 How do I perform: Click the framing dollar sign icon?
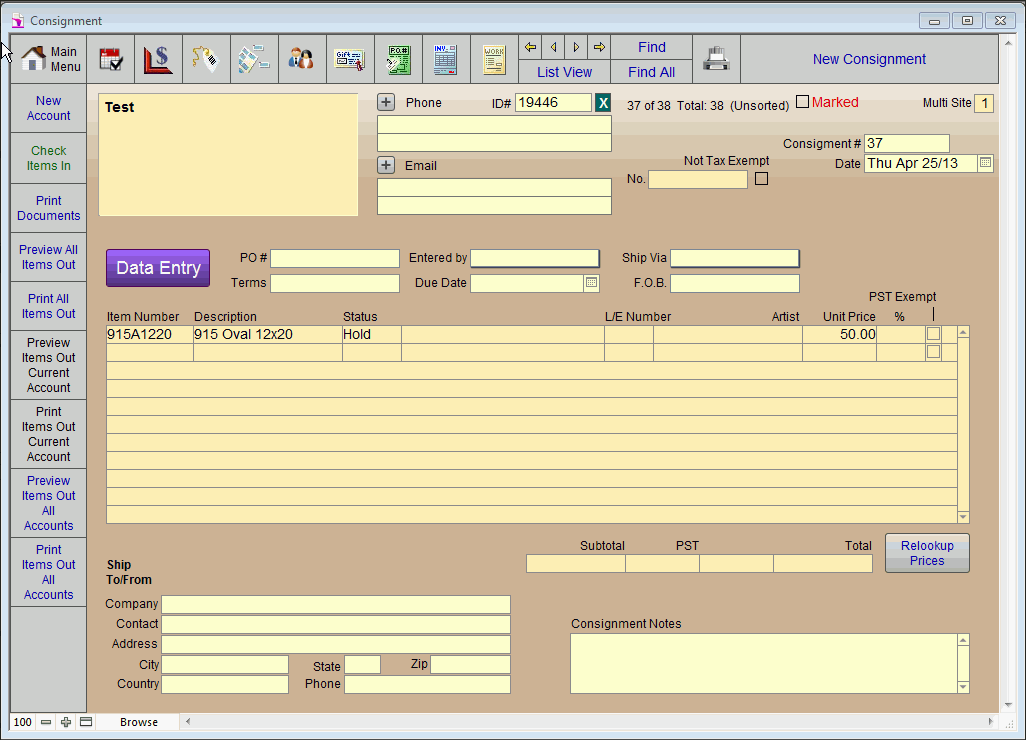pos(158,59)
